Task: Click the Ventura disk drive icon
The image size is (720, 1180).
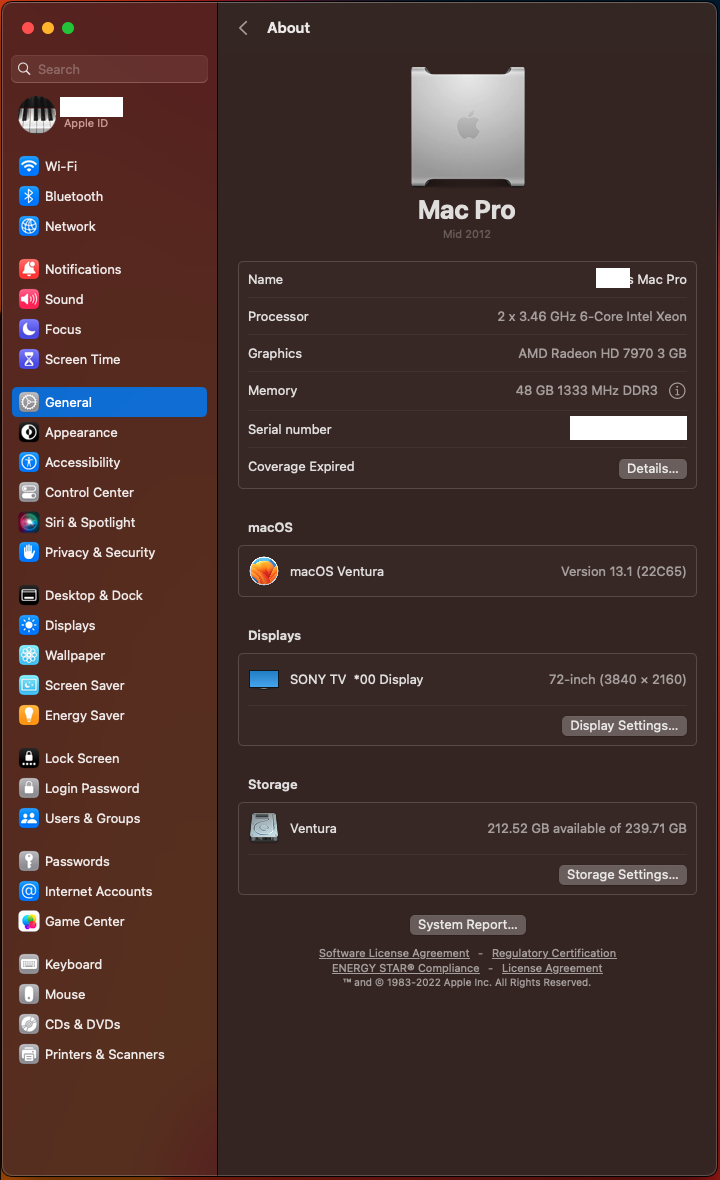Action: click(264, 828)
